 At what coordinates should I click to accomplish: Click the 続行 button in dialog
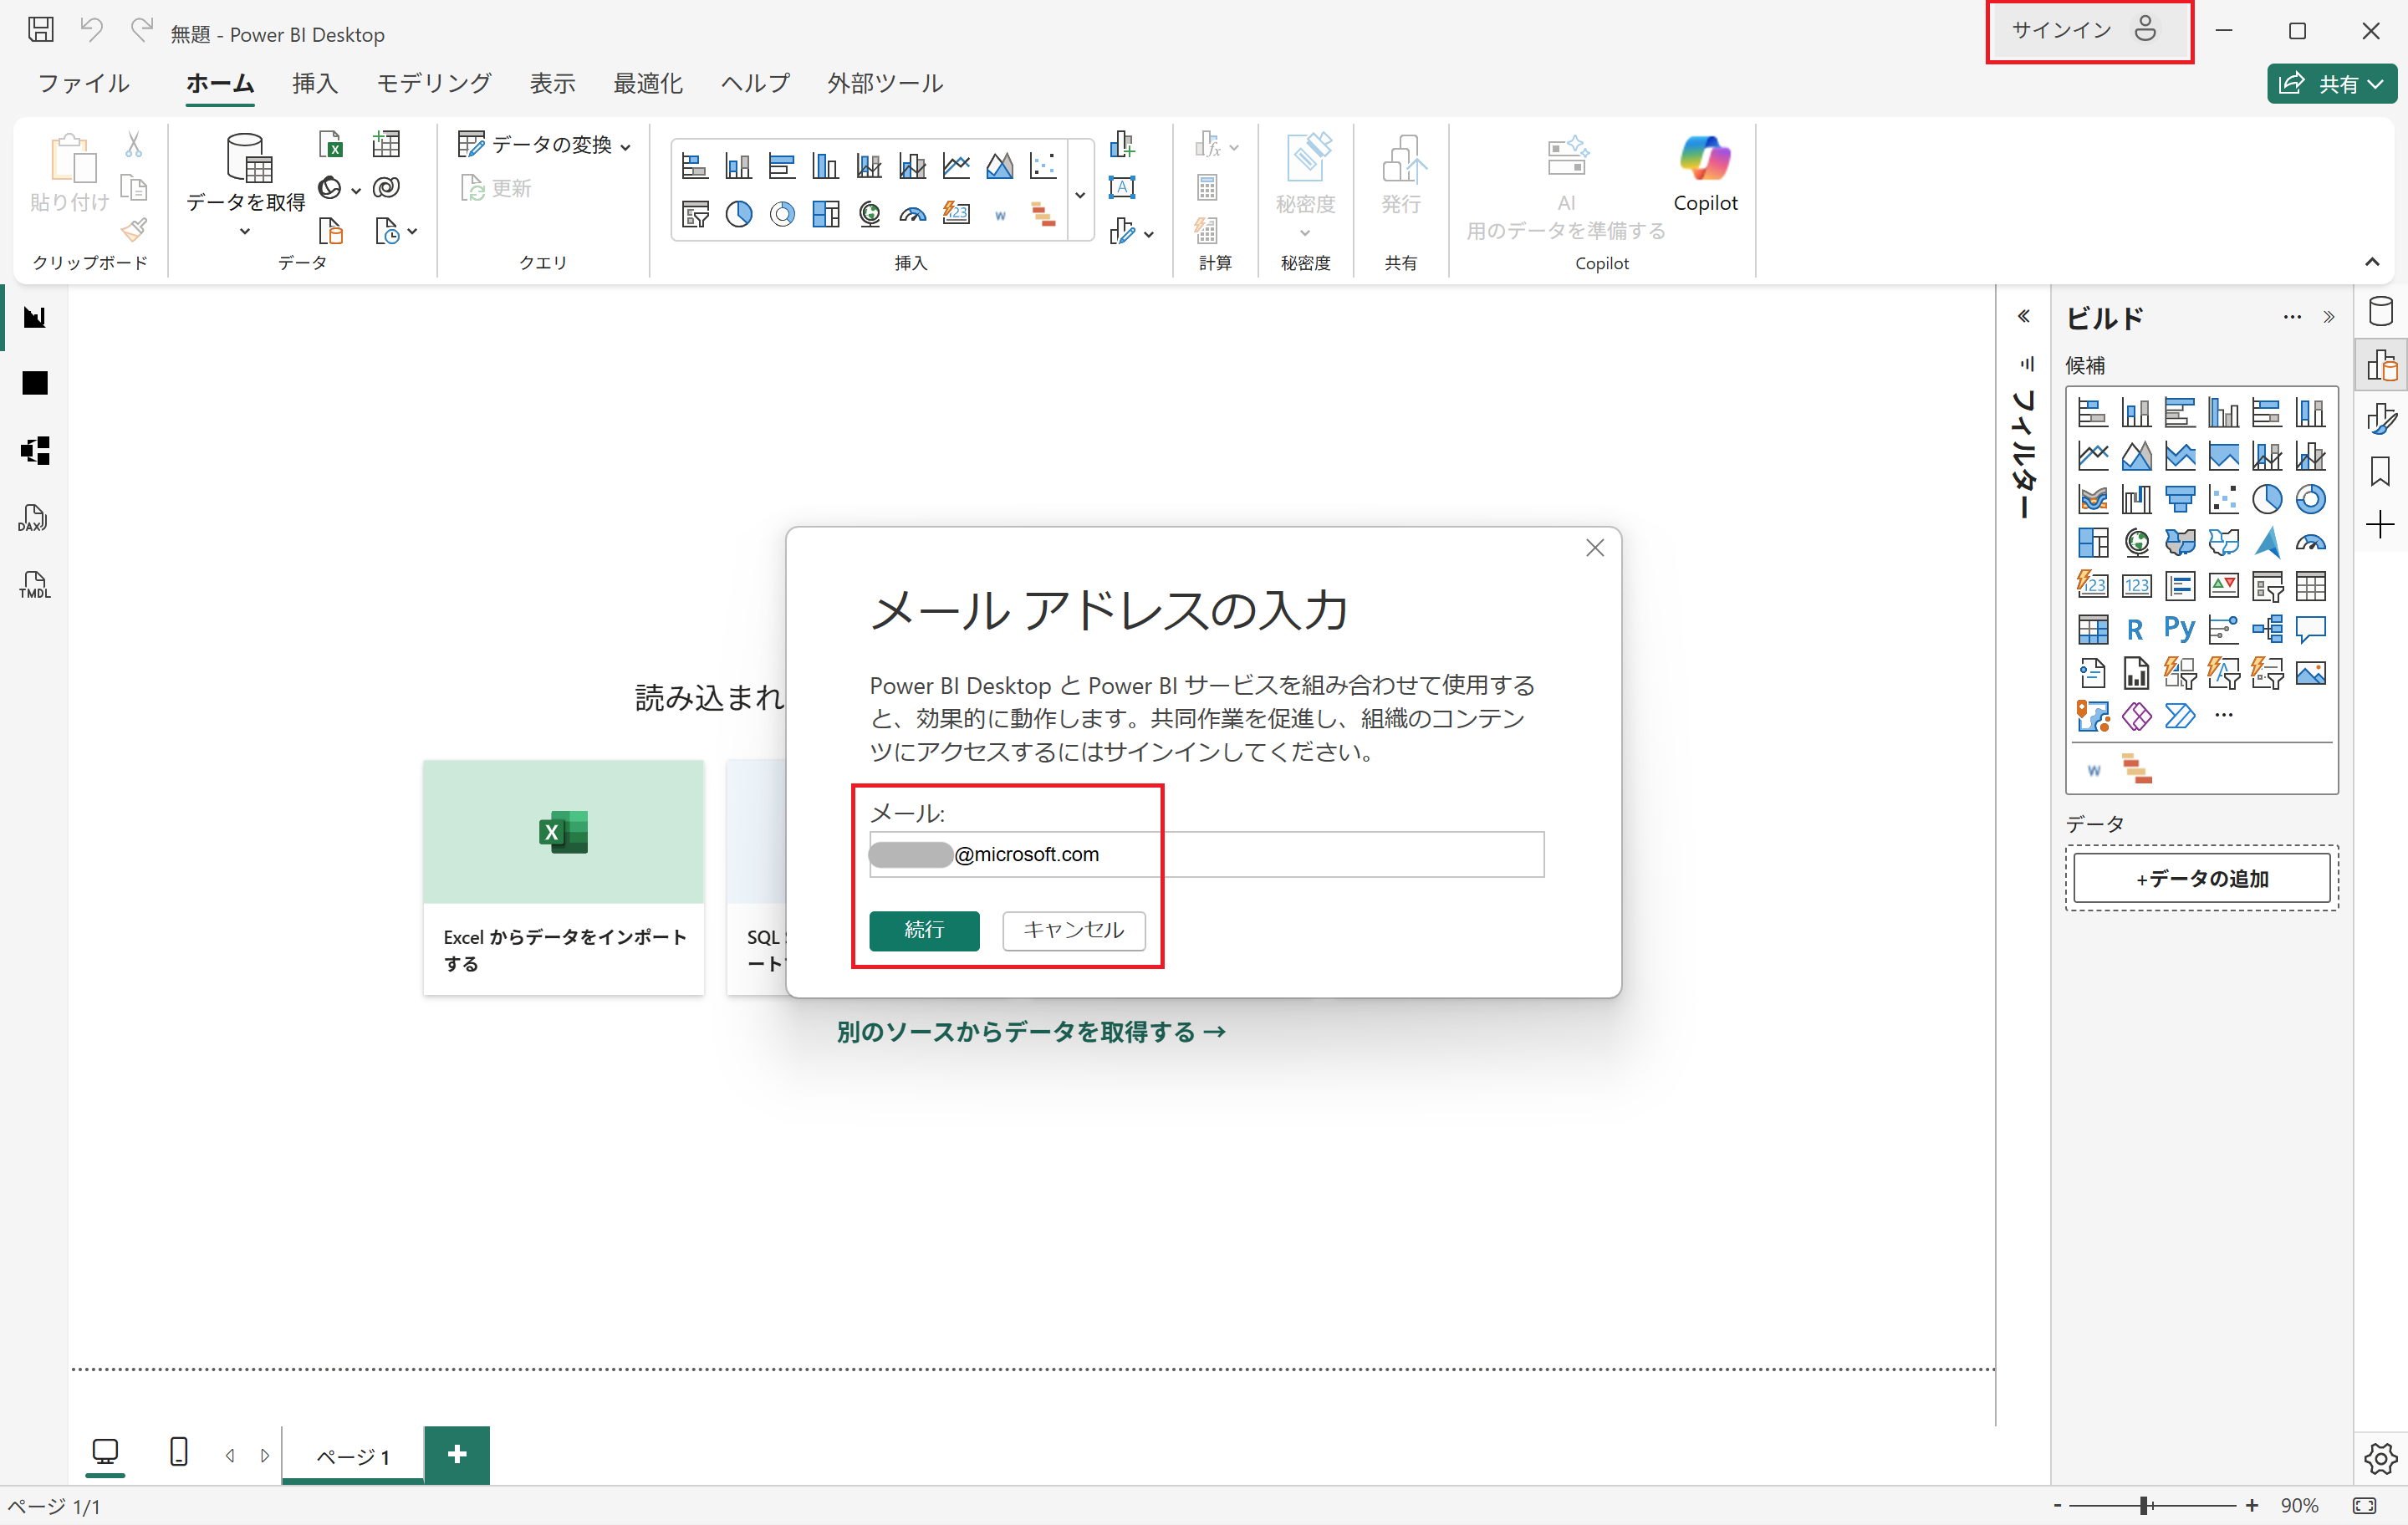pyautogui.click(x=923, y=930)
